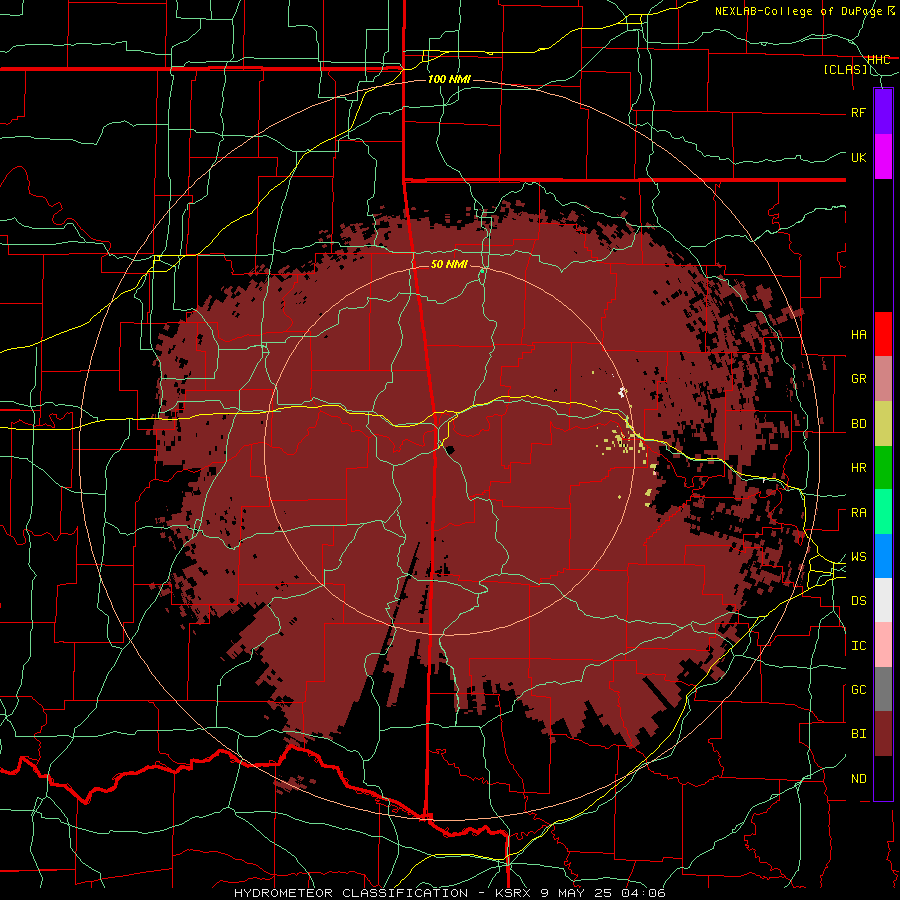900x900 pixels.
Task: Click the GC gray legend color swatch
Action: tap(883, 689)
